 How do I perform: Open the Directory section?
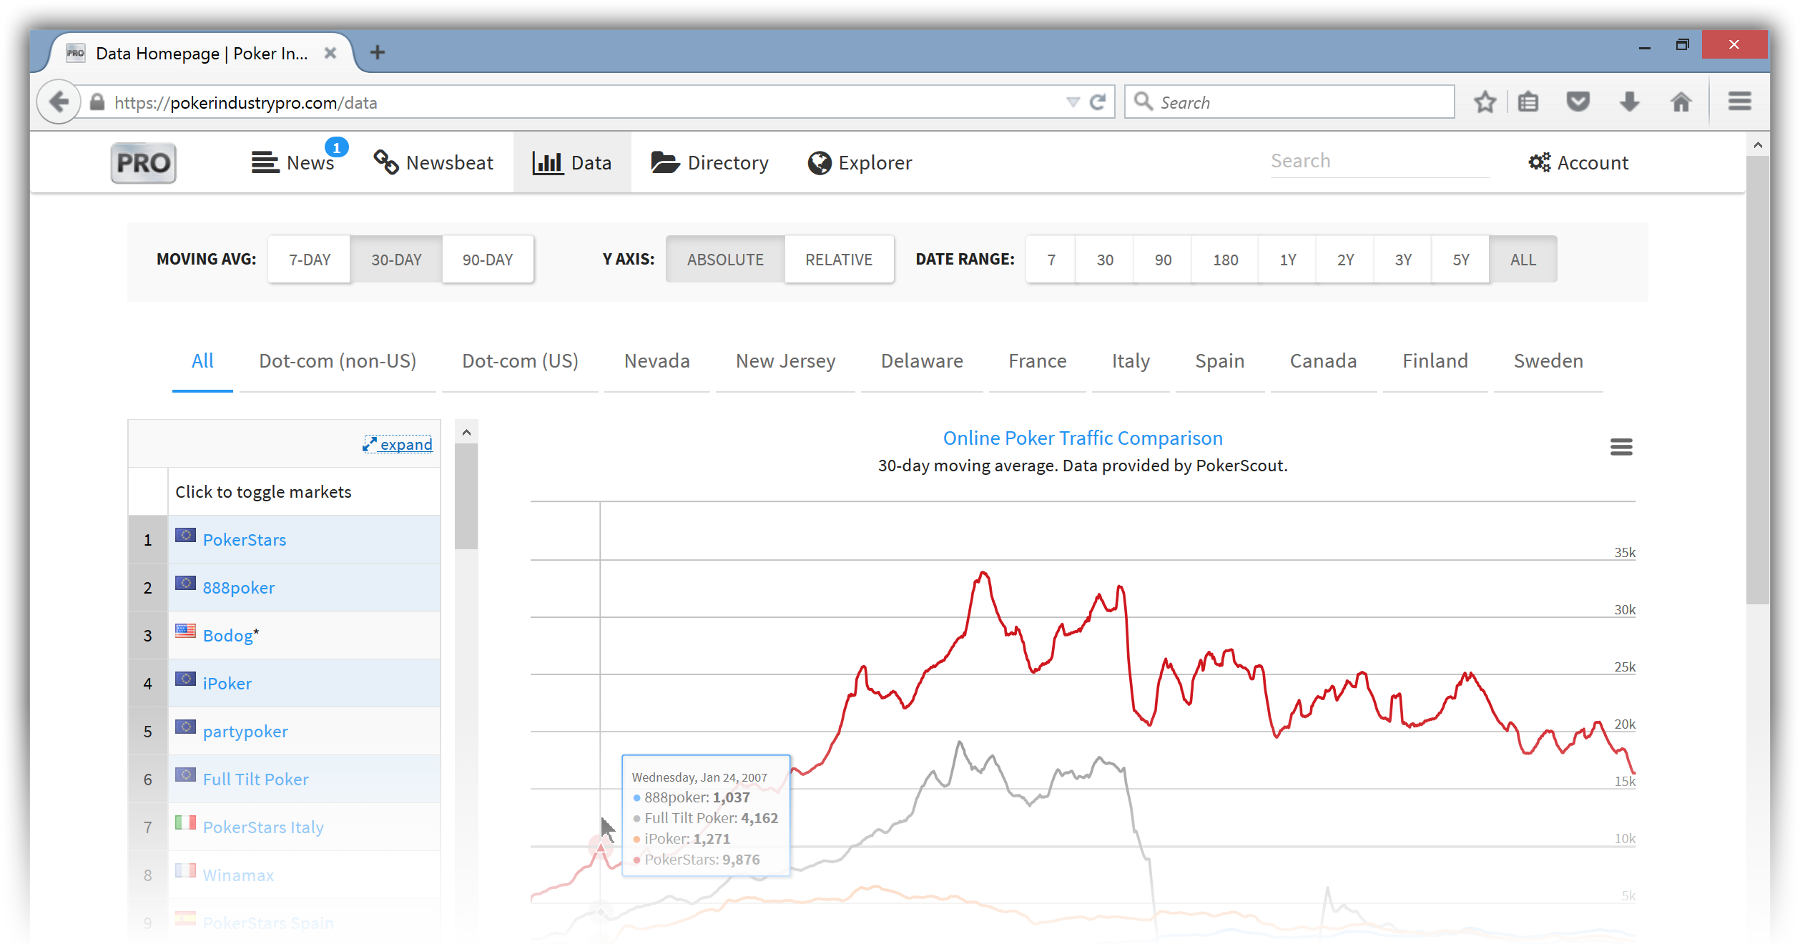tap(710, 162)
